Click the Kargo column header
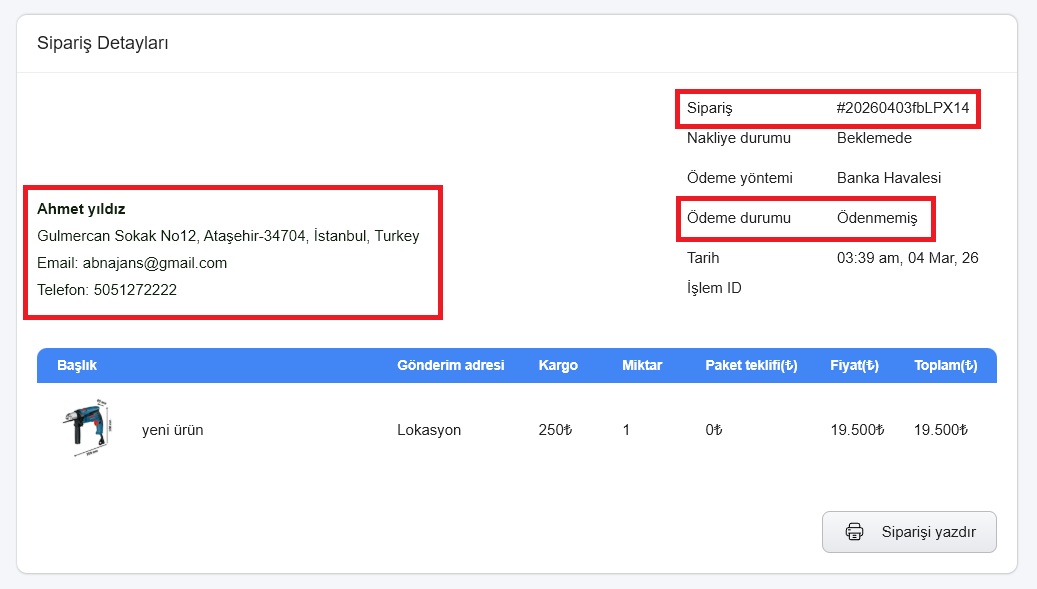Viewport: 1037px width, 589px height. pyautogui.click(x=558, y=365)
